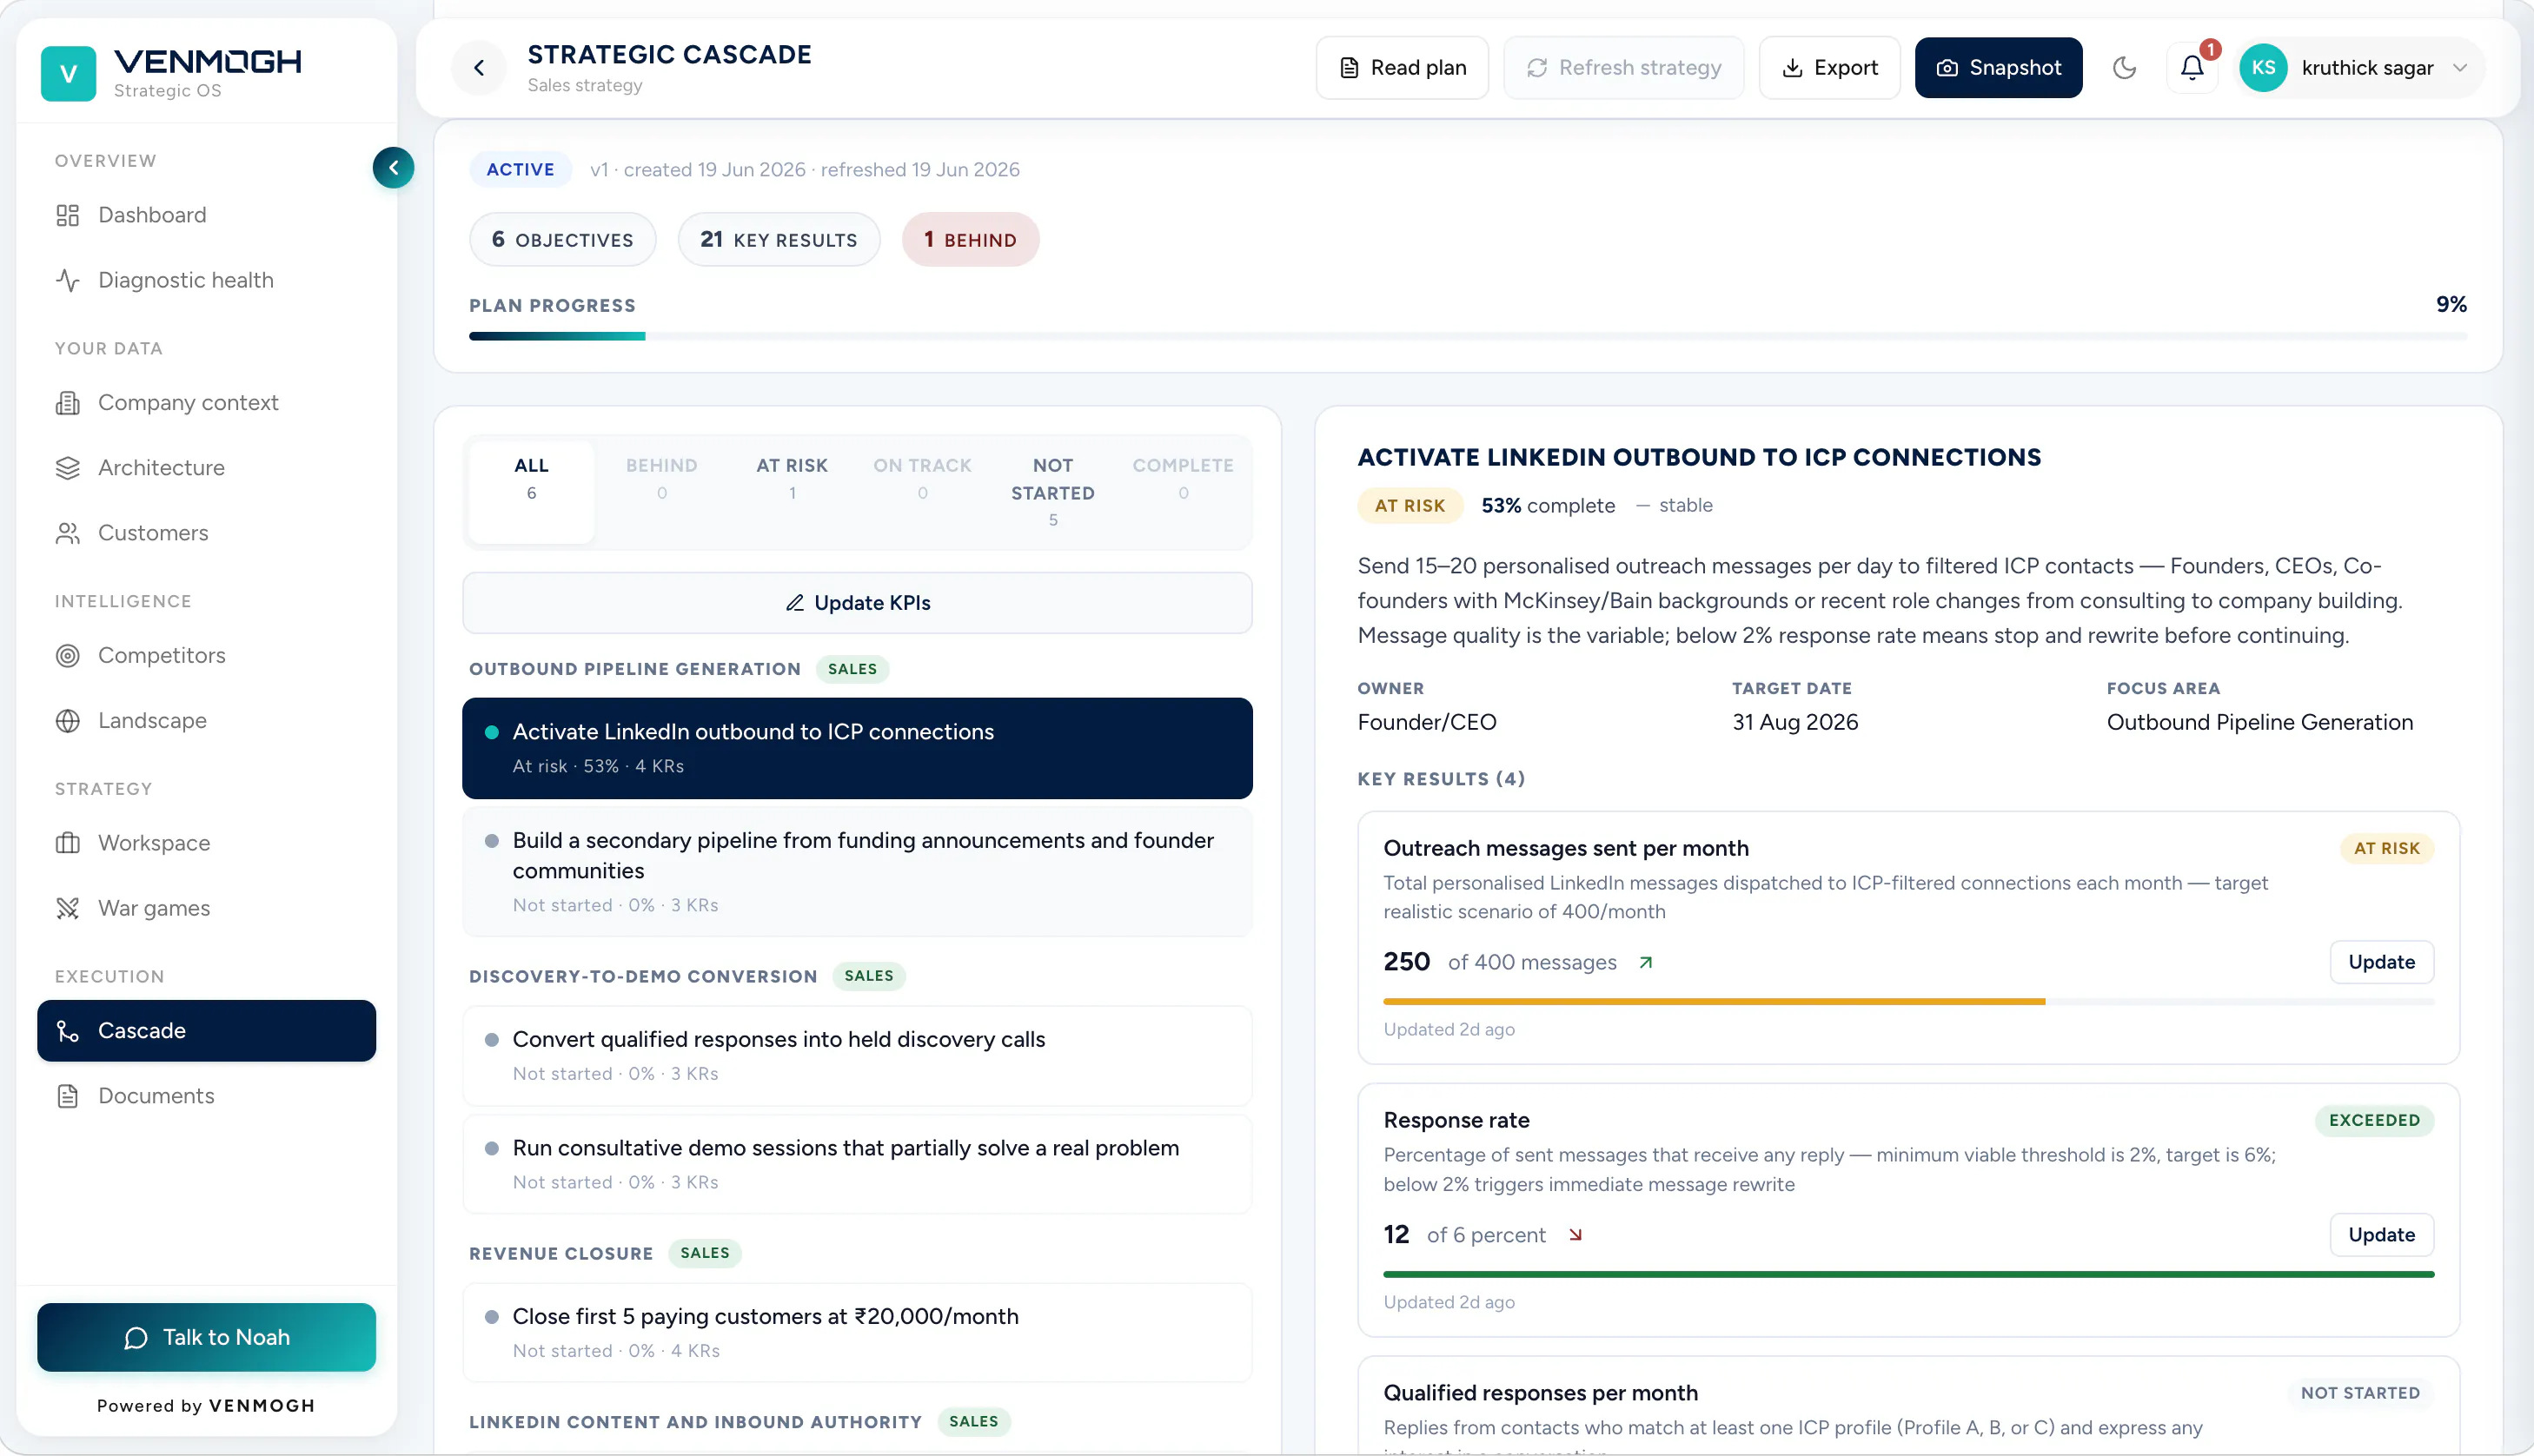Click the Response rate progress bar
2534x1456 pixels.
(1908, 1274)
